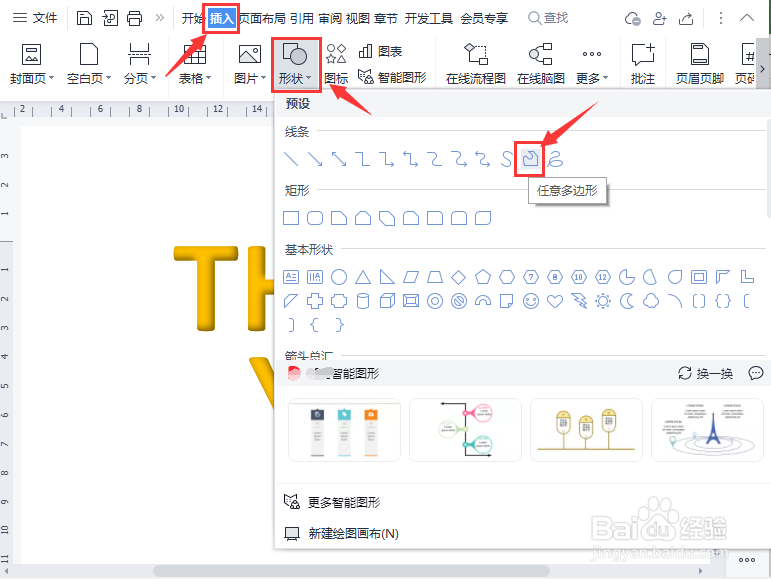The image size is (771, 579).
Task: Click the 图表 chart button
Action: [381, 51]
